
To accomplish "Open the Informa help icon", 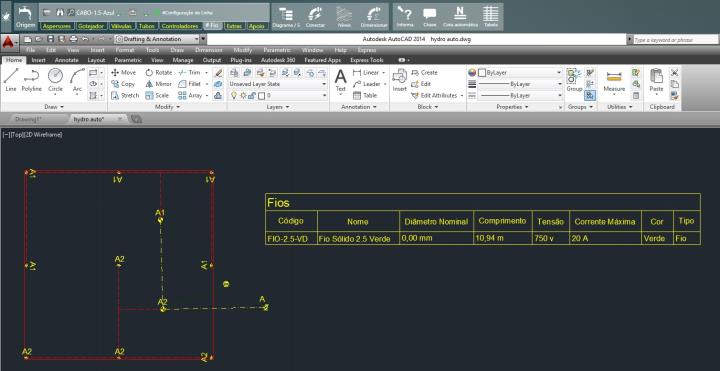I will (405, 17).
